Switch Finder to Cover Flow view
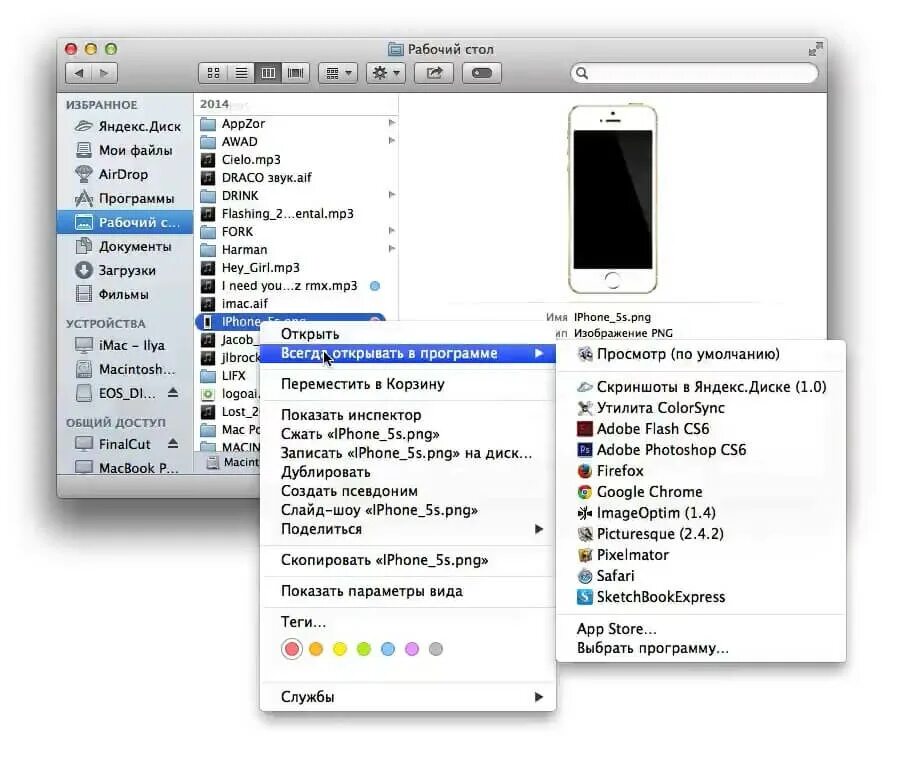Image resolution: width=898 pixels, height=759 pixels. coord(296,73)
